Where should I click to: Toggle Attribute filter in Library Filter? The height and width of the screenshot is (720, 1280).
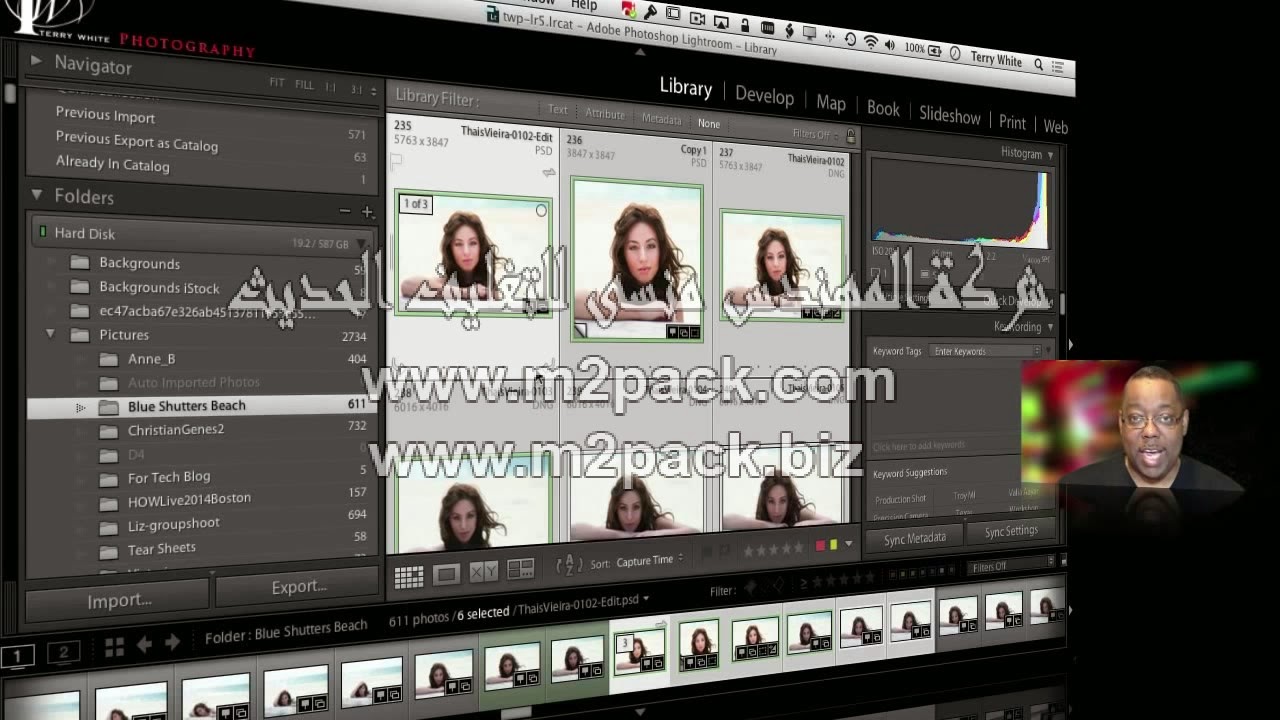(x=605, y=115)
